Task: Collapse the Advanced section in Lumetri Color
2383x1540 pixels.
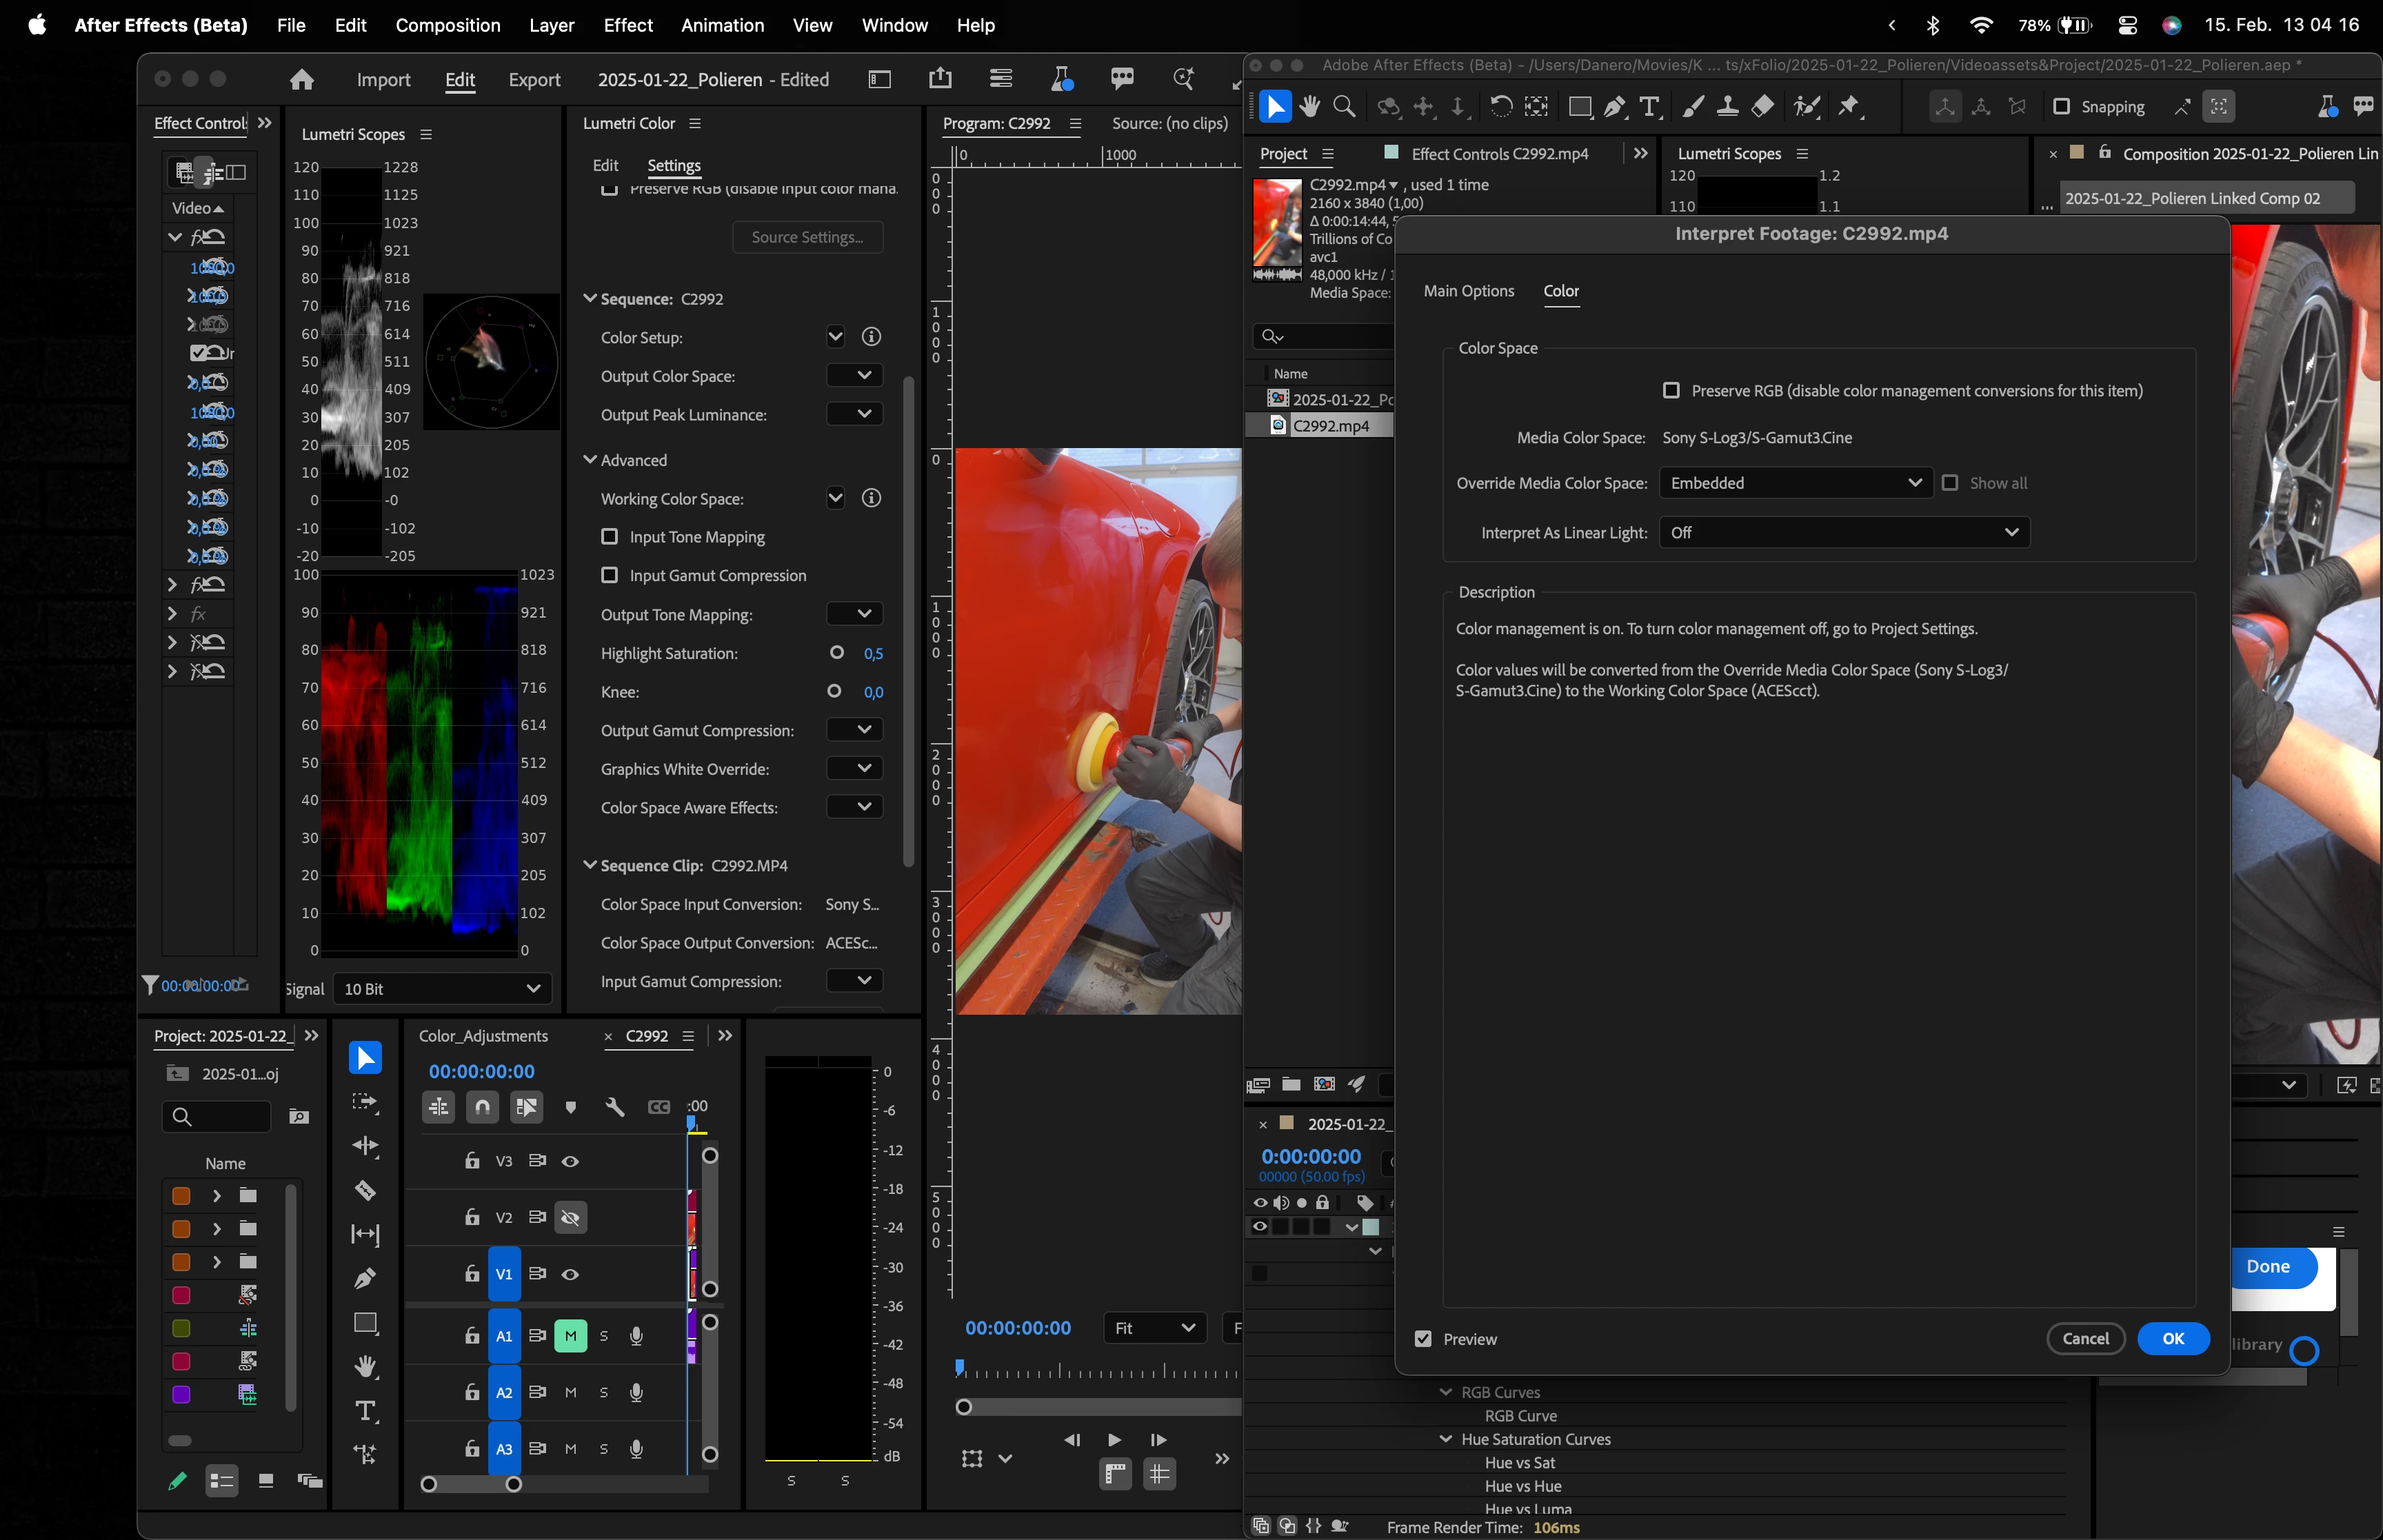Action: (x=590, y=460)
